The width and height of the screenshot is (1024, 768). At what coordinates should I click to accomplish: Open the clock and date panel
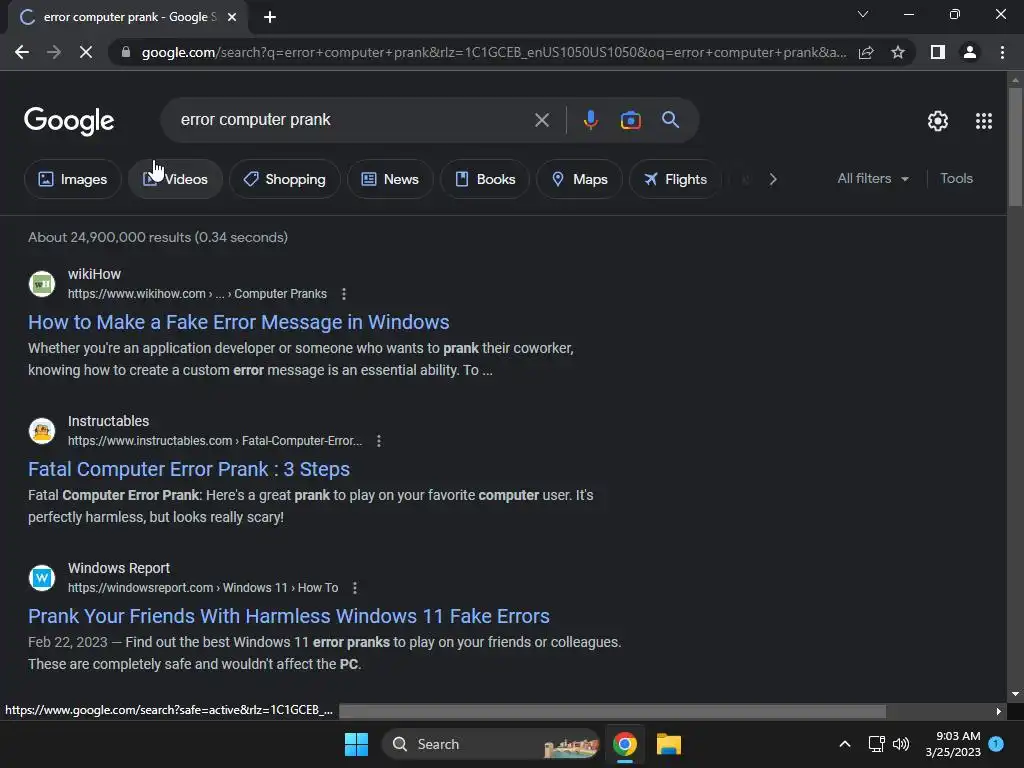[x=953, y=744]
